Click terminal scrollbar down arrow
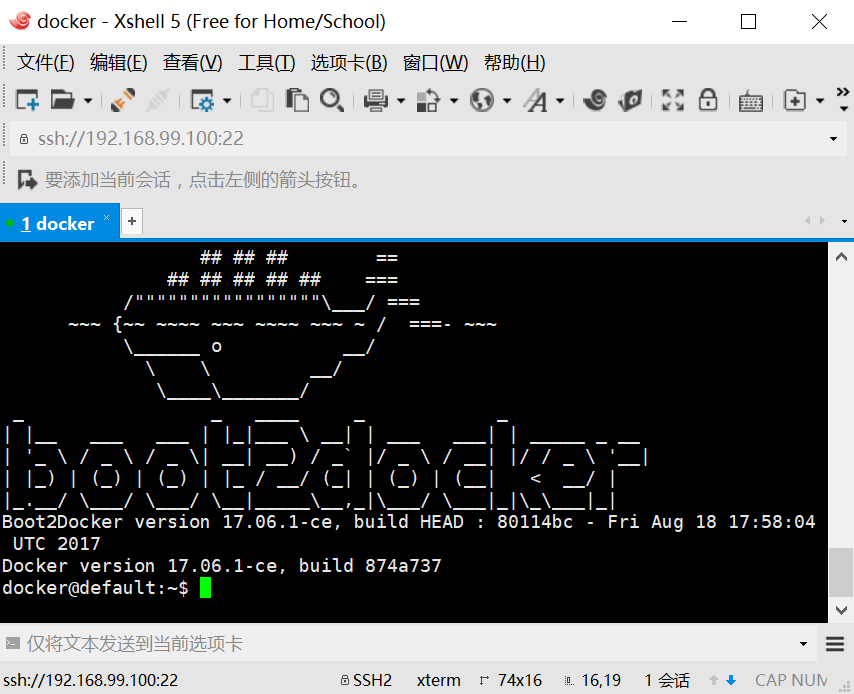 tap(841, 610)
